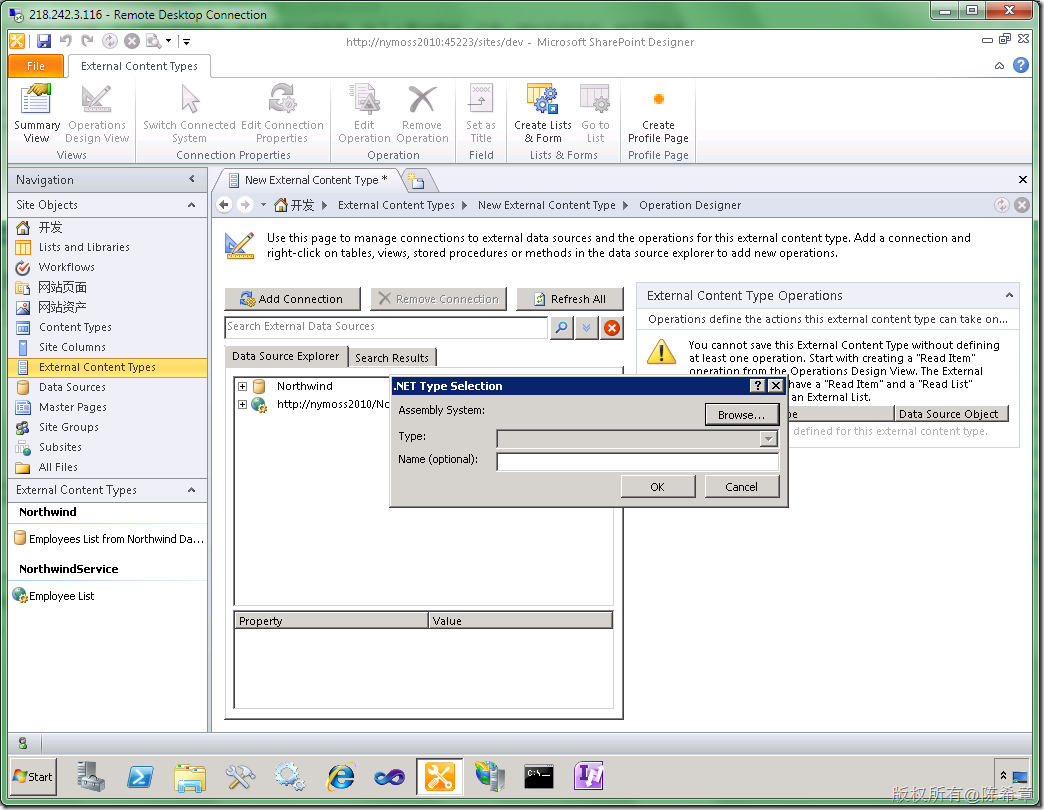Click Add Connection button
This screenshot has width=1044, height=810.
[x=292, y=299]
